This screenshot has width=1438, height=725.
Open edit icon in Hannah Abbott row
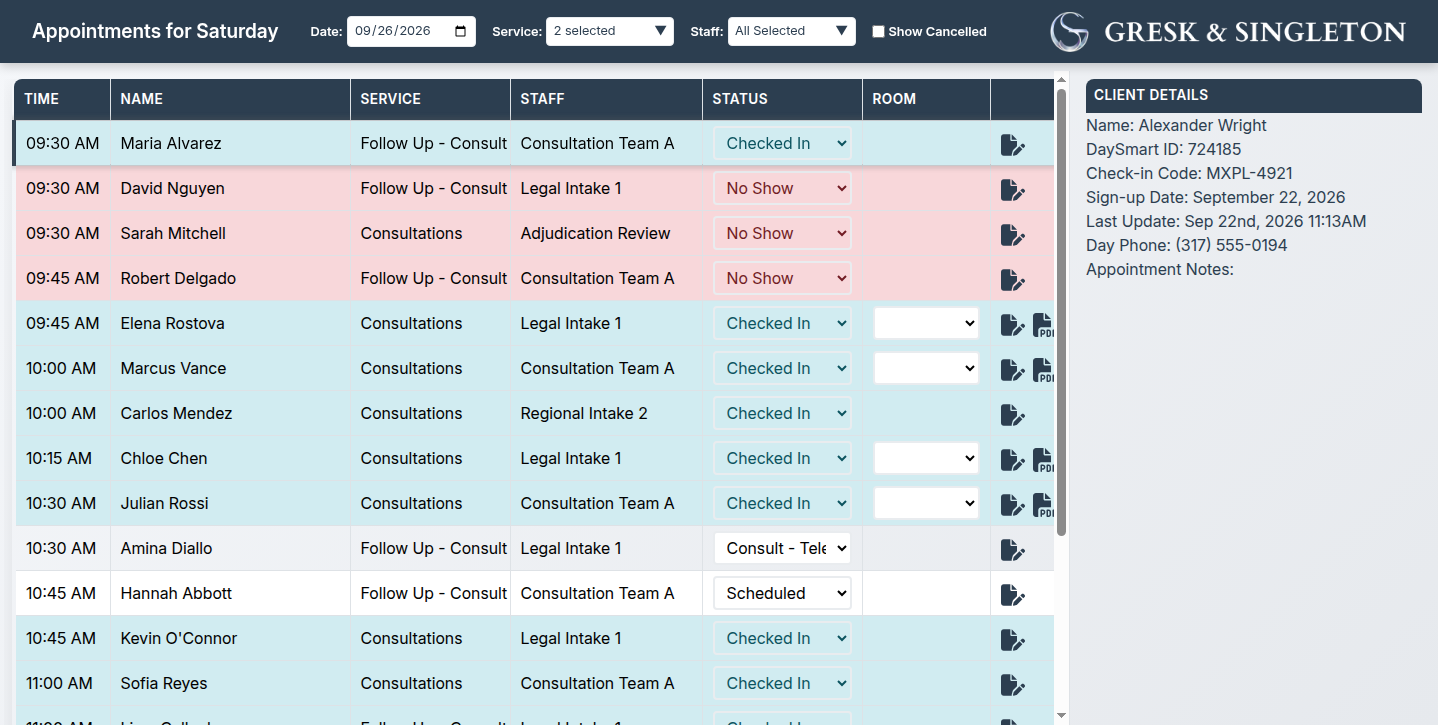(1013, 594)
